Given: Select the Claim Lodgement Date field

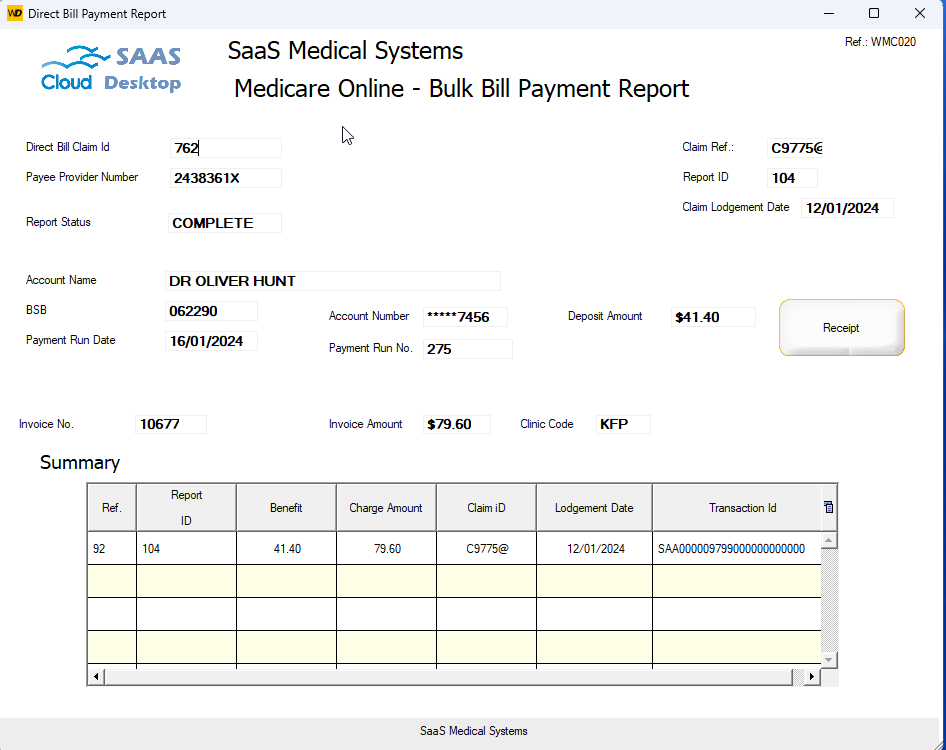Looking at the screenshot, I should 847,208.
